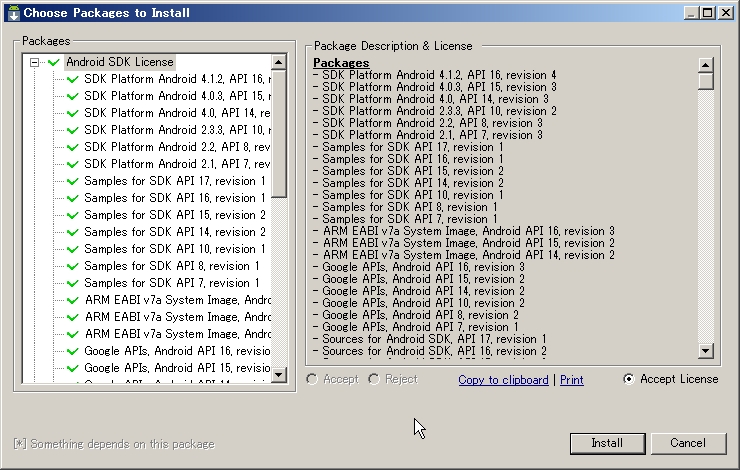
Task: Click the license description scrollbar thumb
Action: (706, 81)
